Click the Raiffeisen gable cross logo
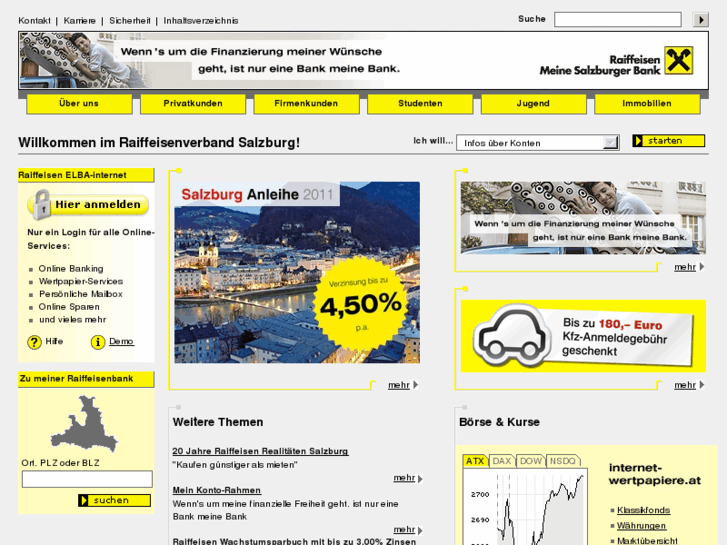Screen dimensions: 727x545 click(678, 60)
